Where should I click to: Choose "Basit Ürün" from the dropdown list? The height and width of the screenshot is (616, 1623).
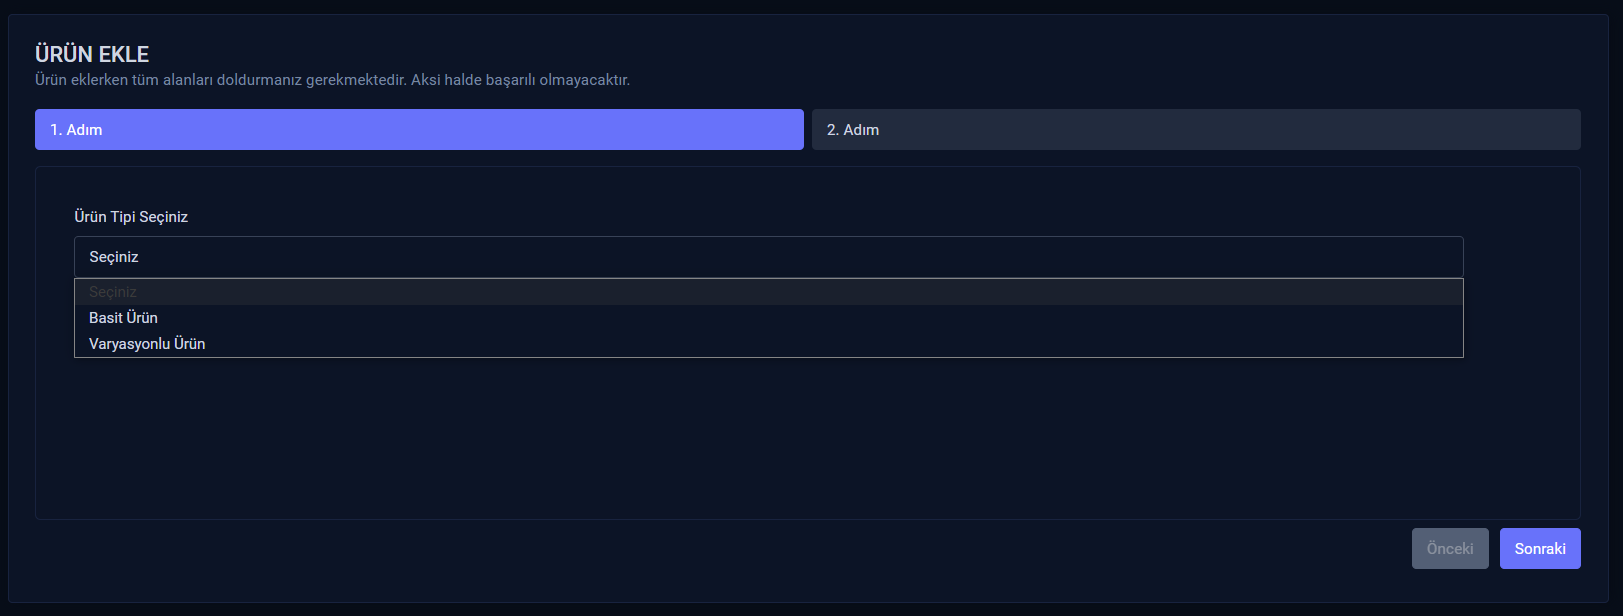123,318
